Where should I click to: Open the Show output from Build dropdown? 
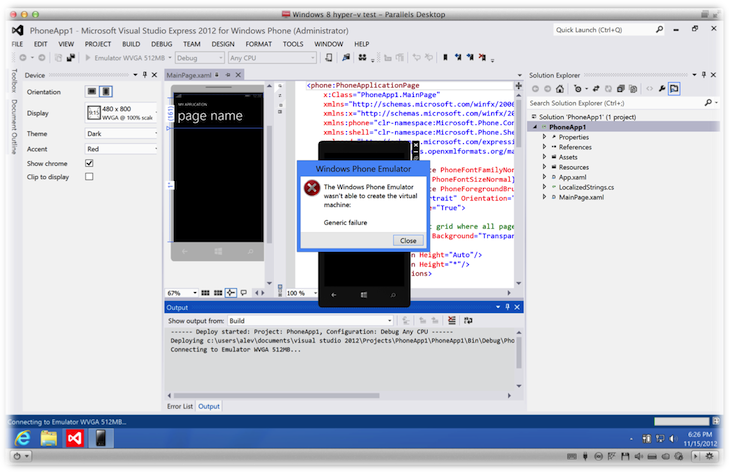pyautogui.click(x=310, y=320)
